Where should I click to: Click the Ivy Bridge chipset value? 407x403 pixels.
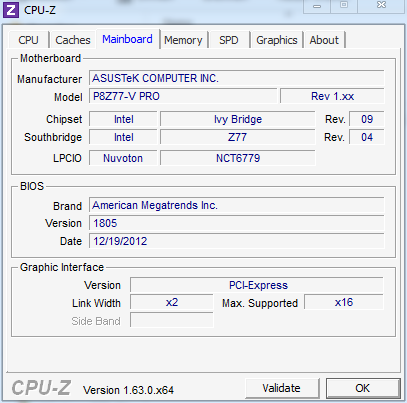point(238,119)
